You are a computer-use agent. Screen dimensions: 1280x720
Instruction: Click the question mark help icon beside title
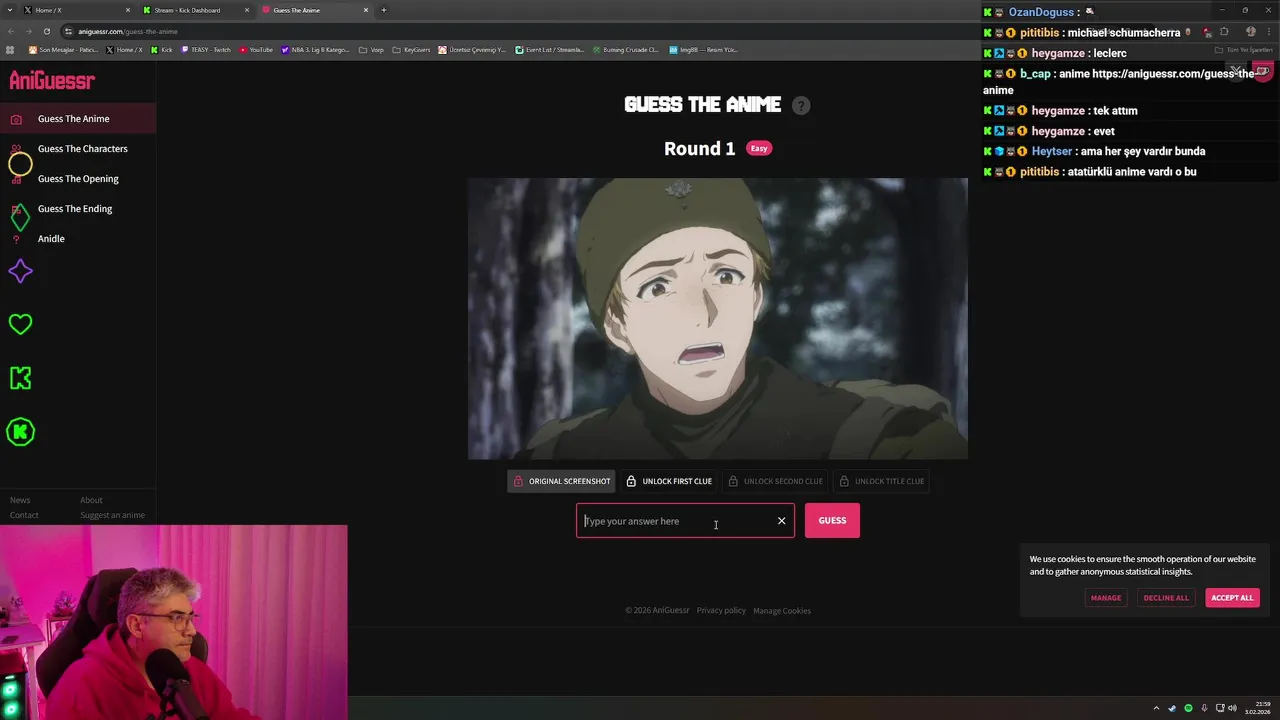(801, 105)
